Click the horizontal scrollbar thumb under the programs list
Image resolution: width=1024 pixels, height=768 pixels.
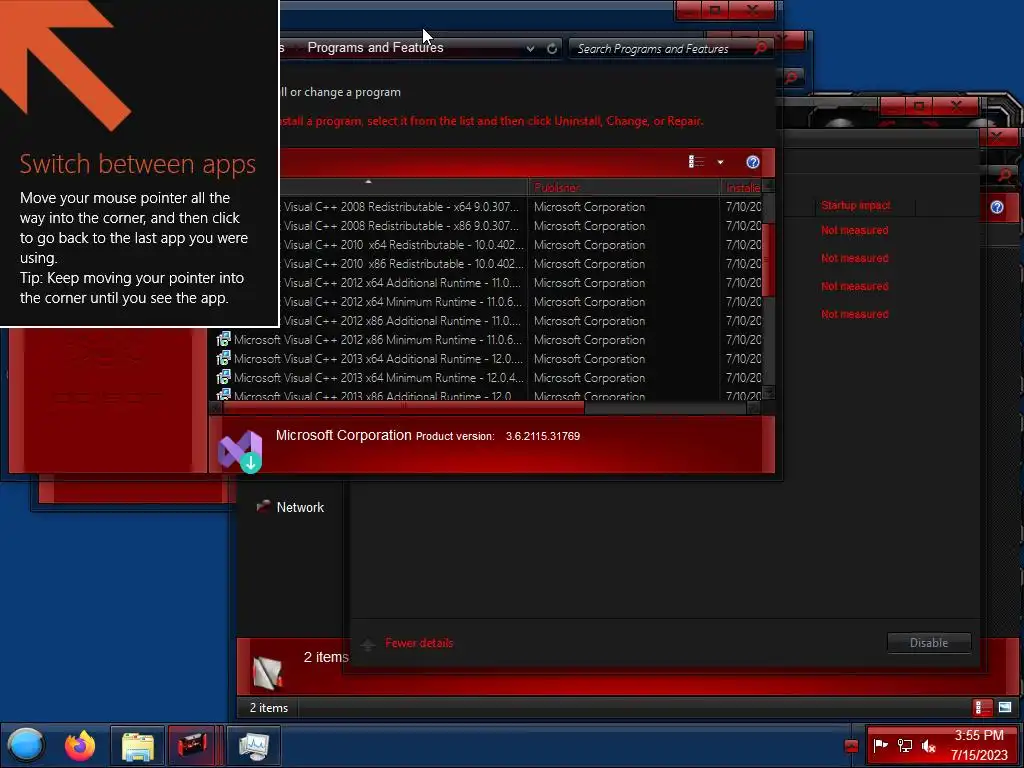click(403, 408)
